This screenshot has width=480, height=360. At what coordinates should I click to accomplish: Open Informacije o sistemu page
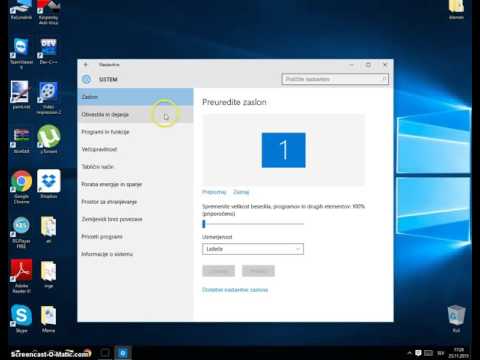click(135, 254)
